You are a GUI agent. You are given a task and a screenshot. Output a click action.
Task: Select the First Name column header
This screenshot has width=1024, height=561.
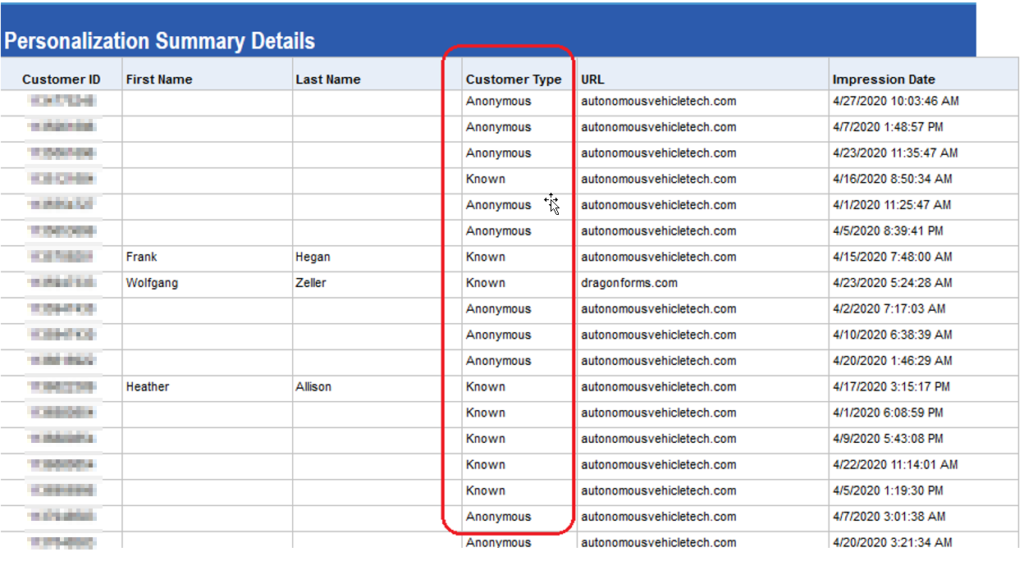pos(159,79)
